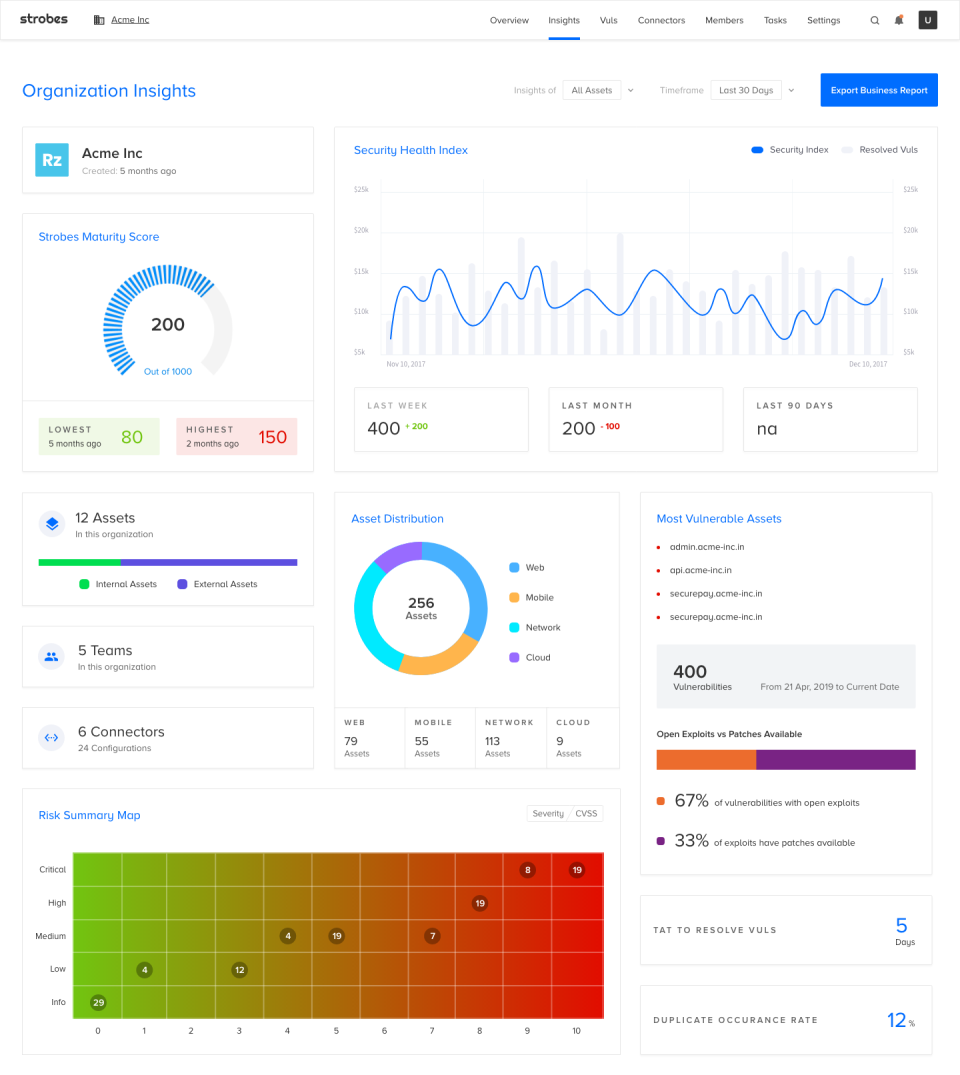Click the Open Exploits vs Patches bar
960x1075 pixels.
785,759
